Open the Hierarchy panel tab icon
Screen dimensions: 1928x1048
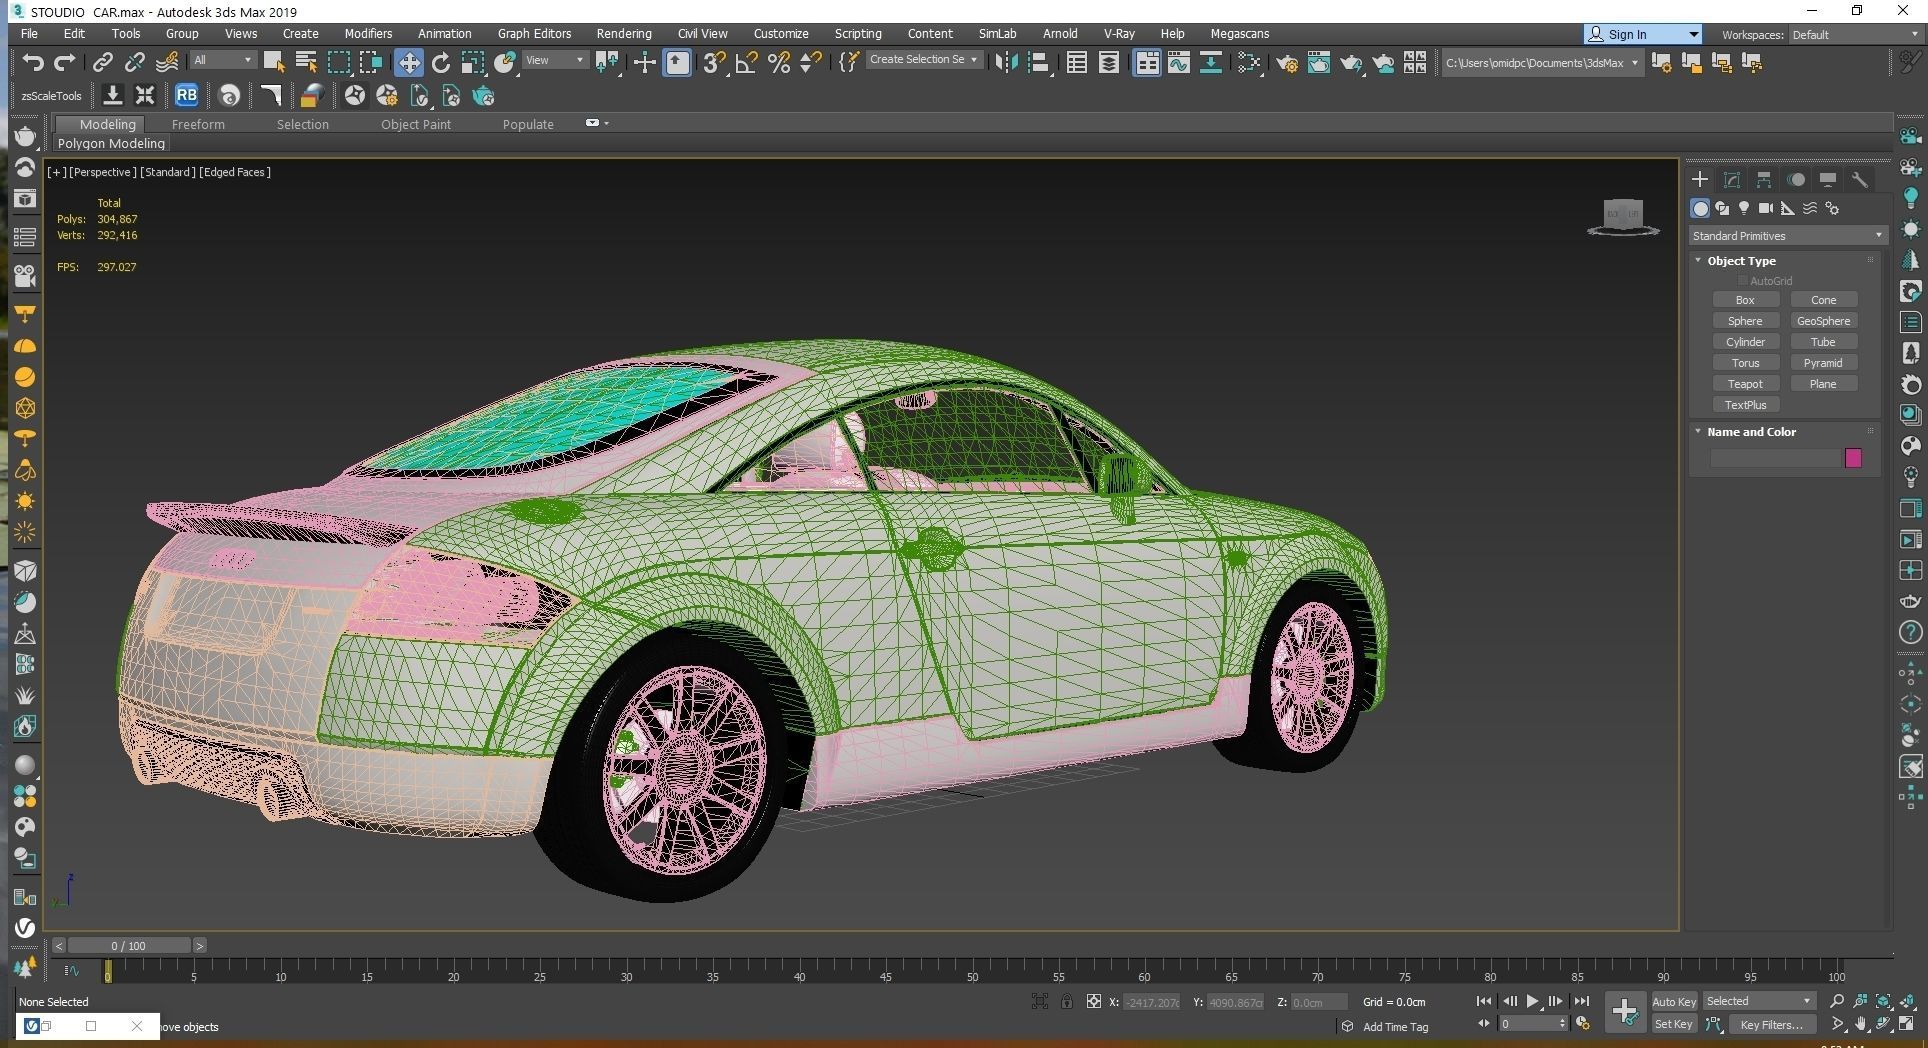coord(1764,180)
